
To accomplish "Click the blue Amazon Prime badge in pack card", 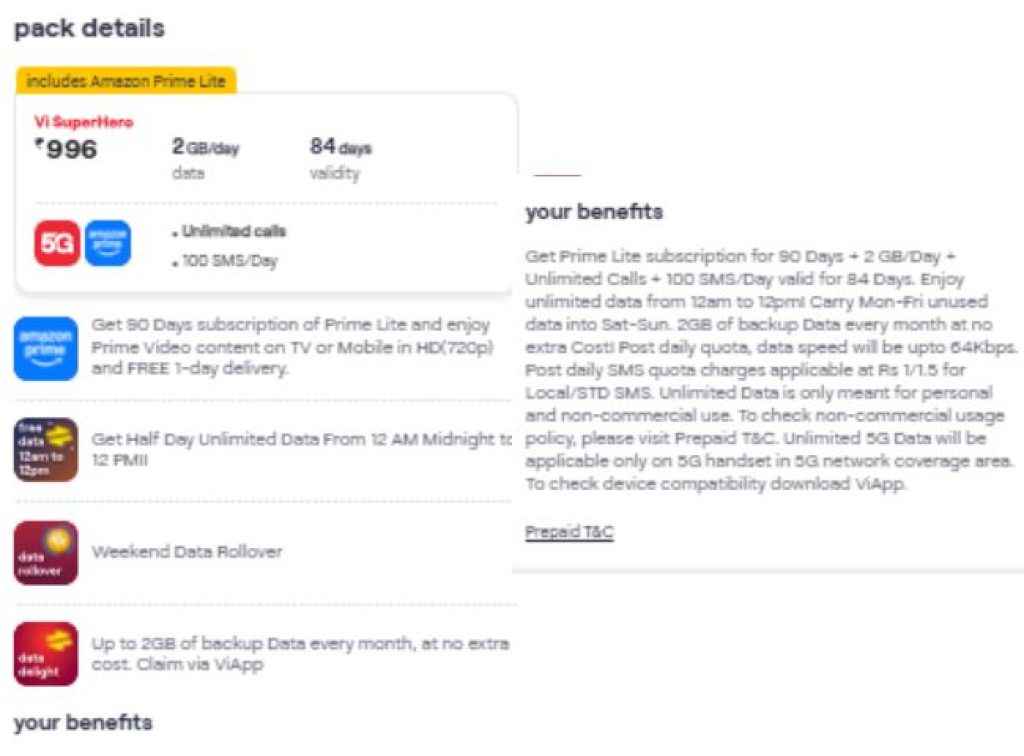I will pos(108,243).
